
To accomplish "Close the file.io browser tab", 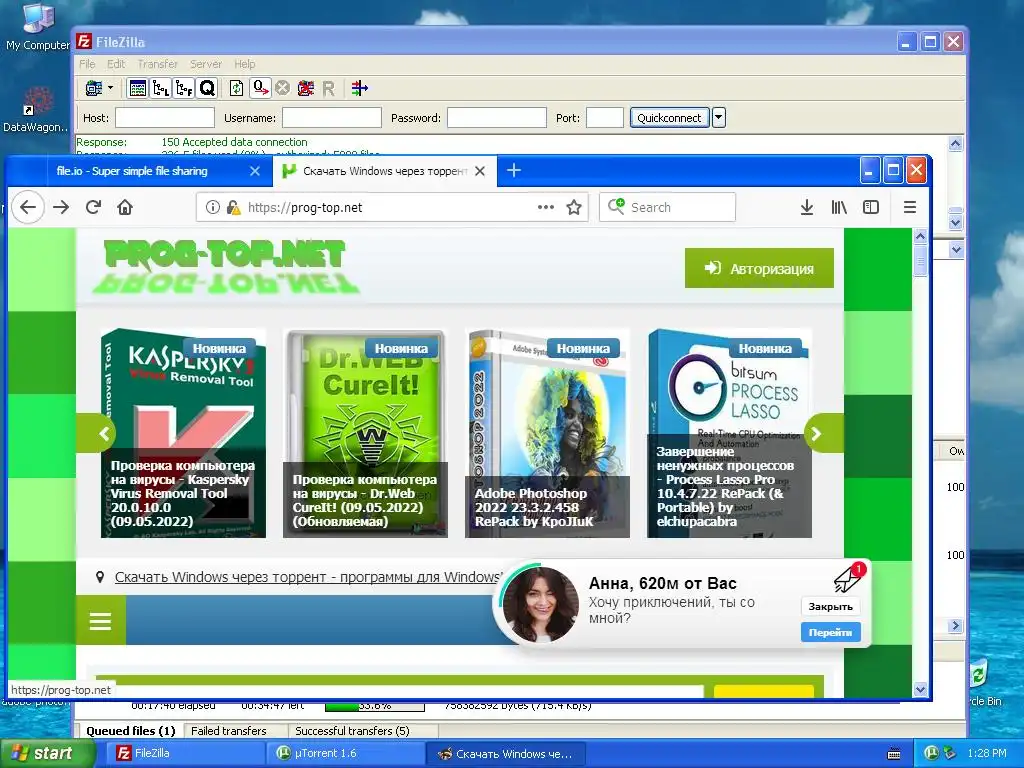I will (255, 171).
